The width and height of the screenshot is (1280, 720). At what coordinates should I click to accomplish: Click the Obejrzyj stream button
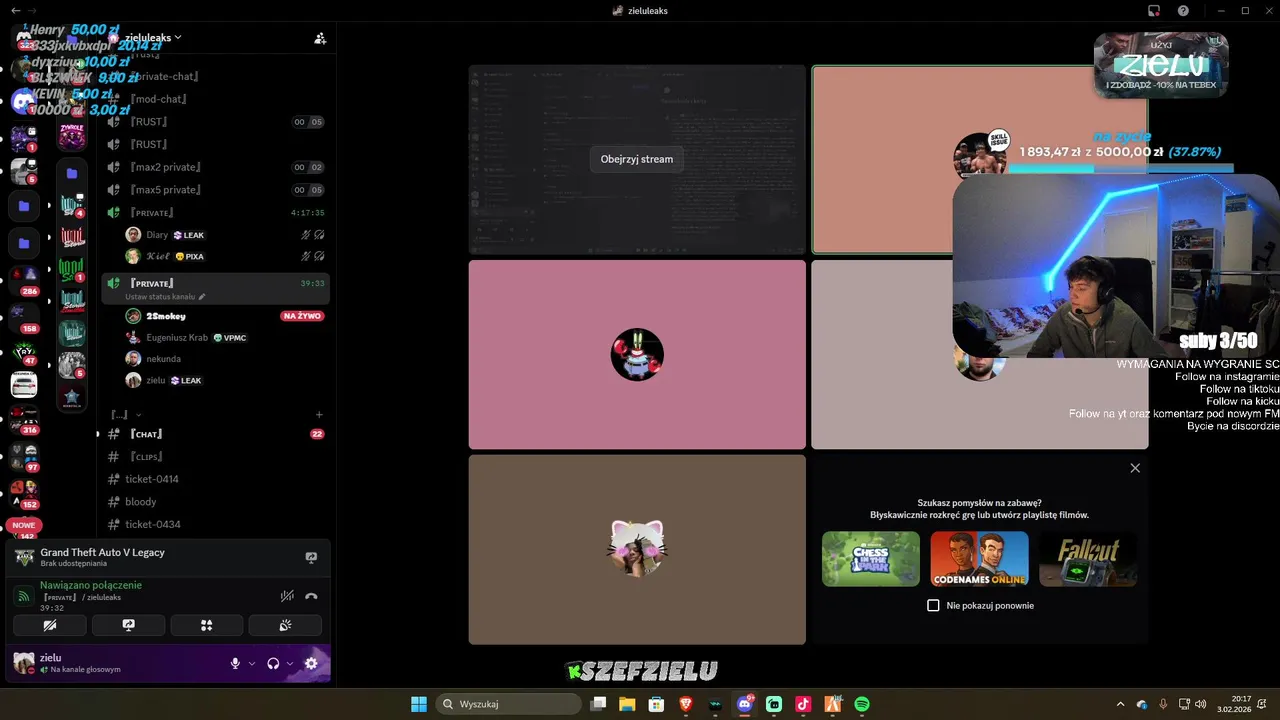tap(637, 159)
